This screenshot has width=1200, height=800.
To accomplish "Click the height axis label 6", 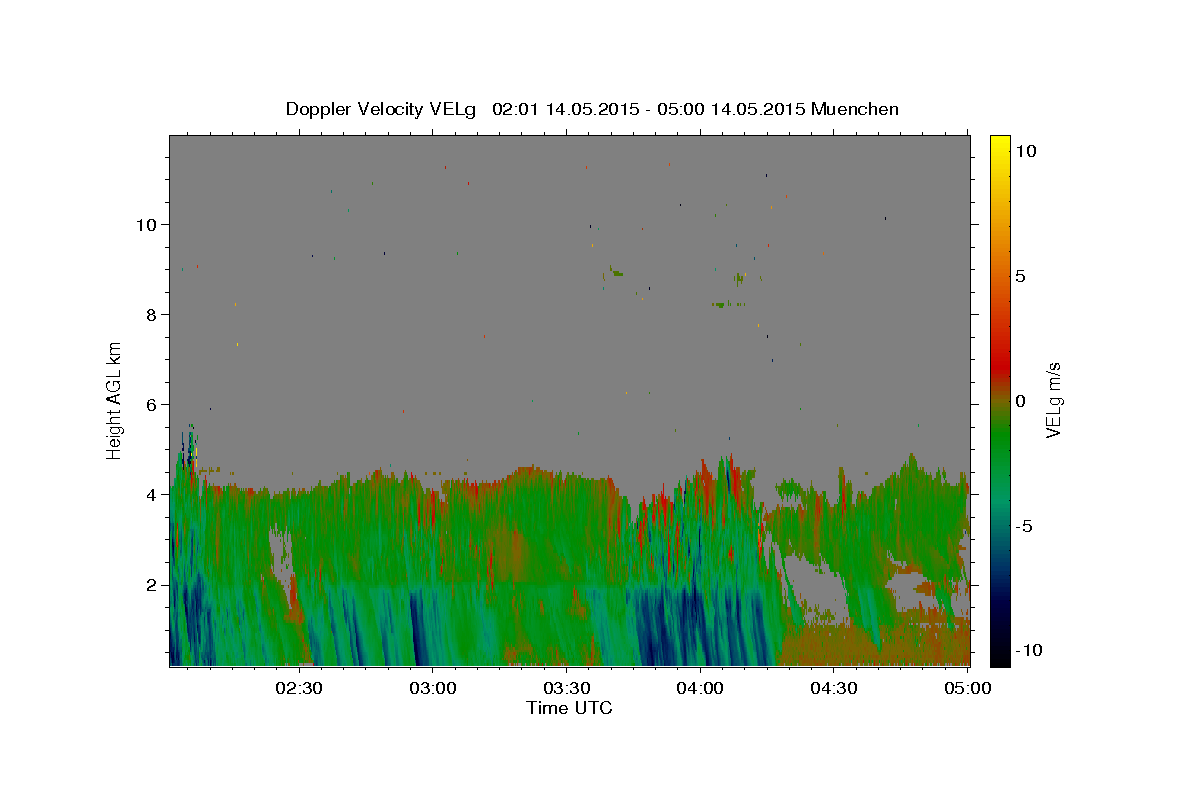I will [153, 404].
